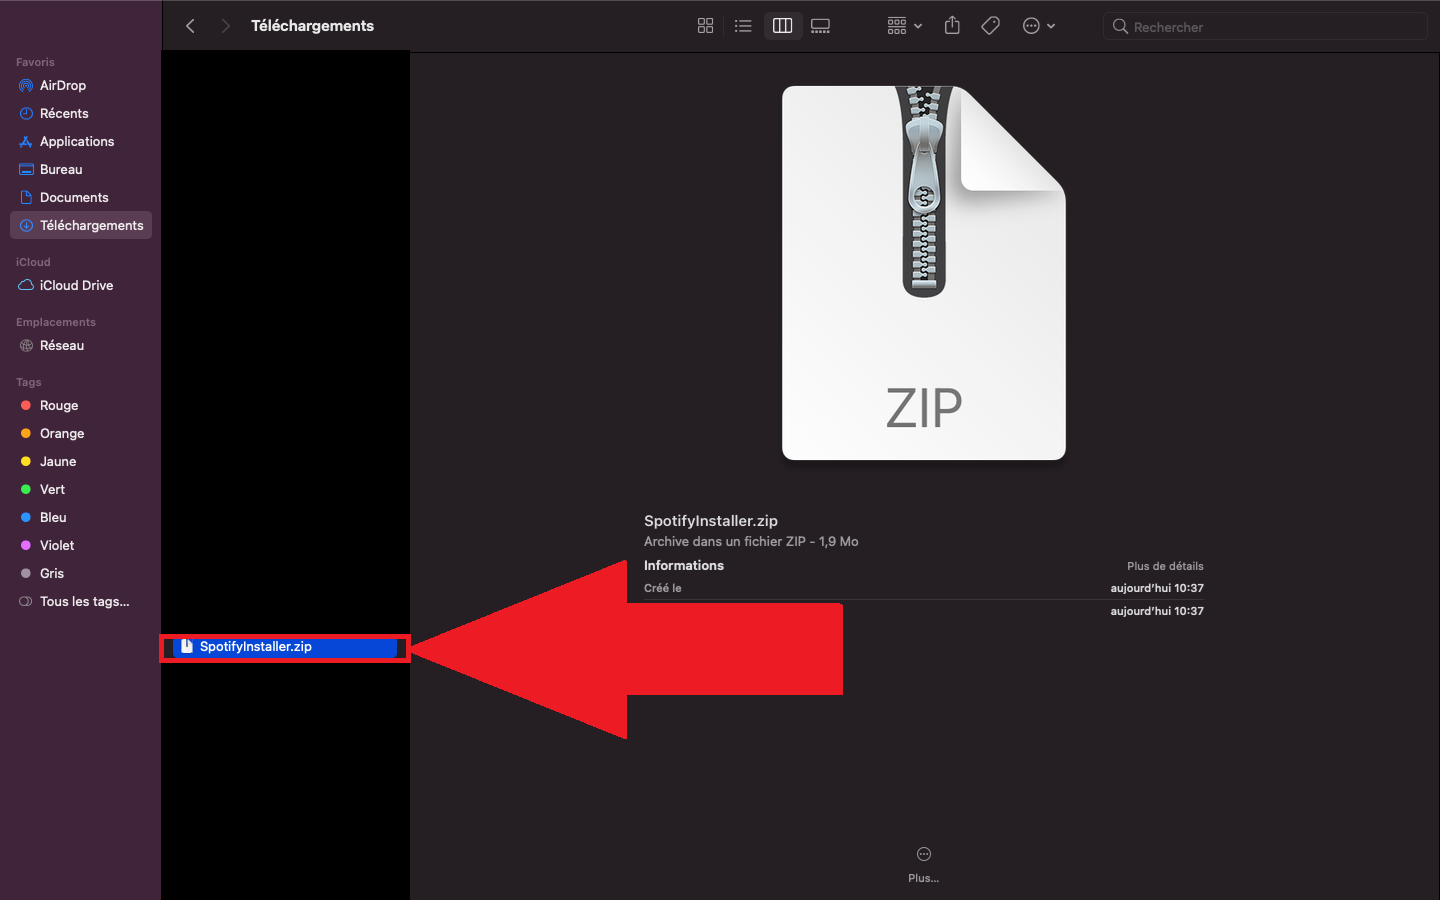Switch to column view
Viewport: 1440px width, 900px height.
782,26
